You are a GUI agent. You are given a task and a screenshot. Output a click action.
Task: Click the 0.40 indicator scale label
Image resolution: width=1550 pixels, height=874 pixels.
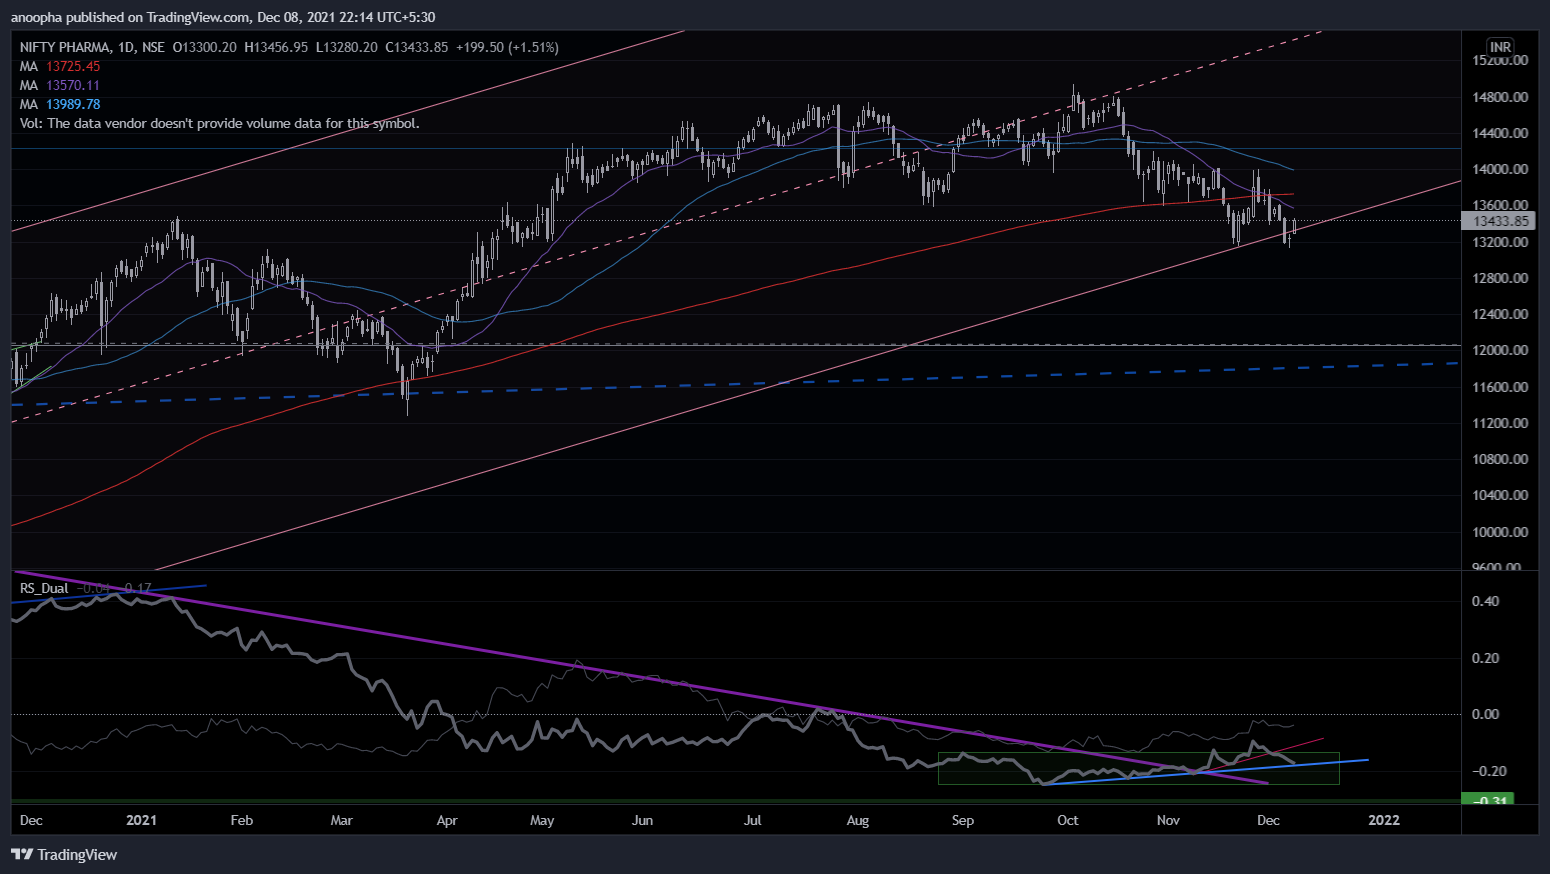(x=1486, y=601)
